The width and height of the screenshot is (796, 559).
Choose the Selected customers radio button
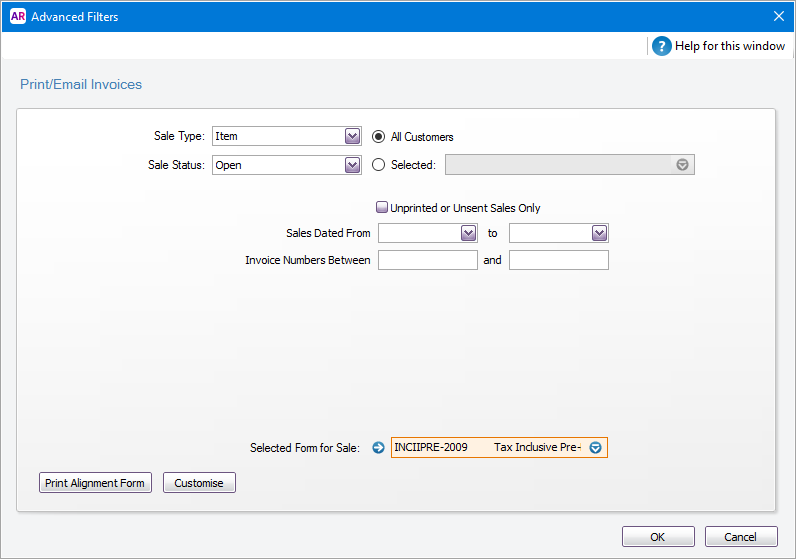(x=379, y=165)
